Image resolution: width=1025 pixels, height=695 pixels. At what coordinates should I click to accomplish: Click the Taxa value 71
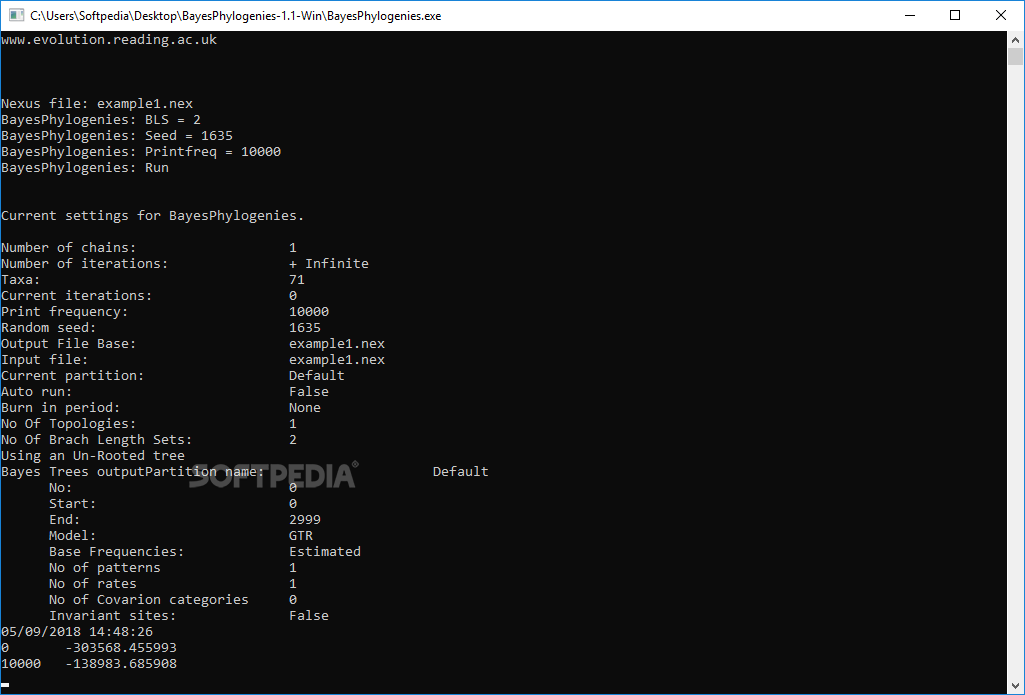[x=297, y=280]
